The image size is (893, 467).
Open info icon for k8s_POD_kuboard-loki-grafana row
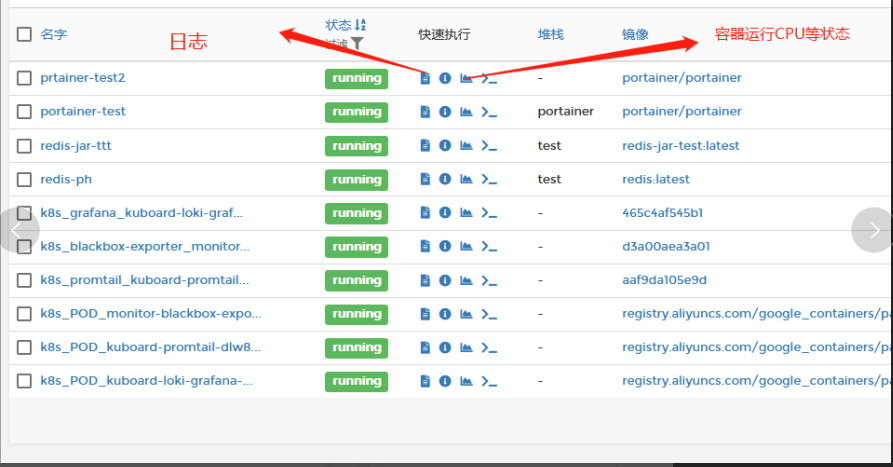445,381
